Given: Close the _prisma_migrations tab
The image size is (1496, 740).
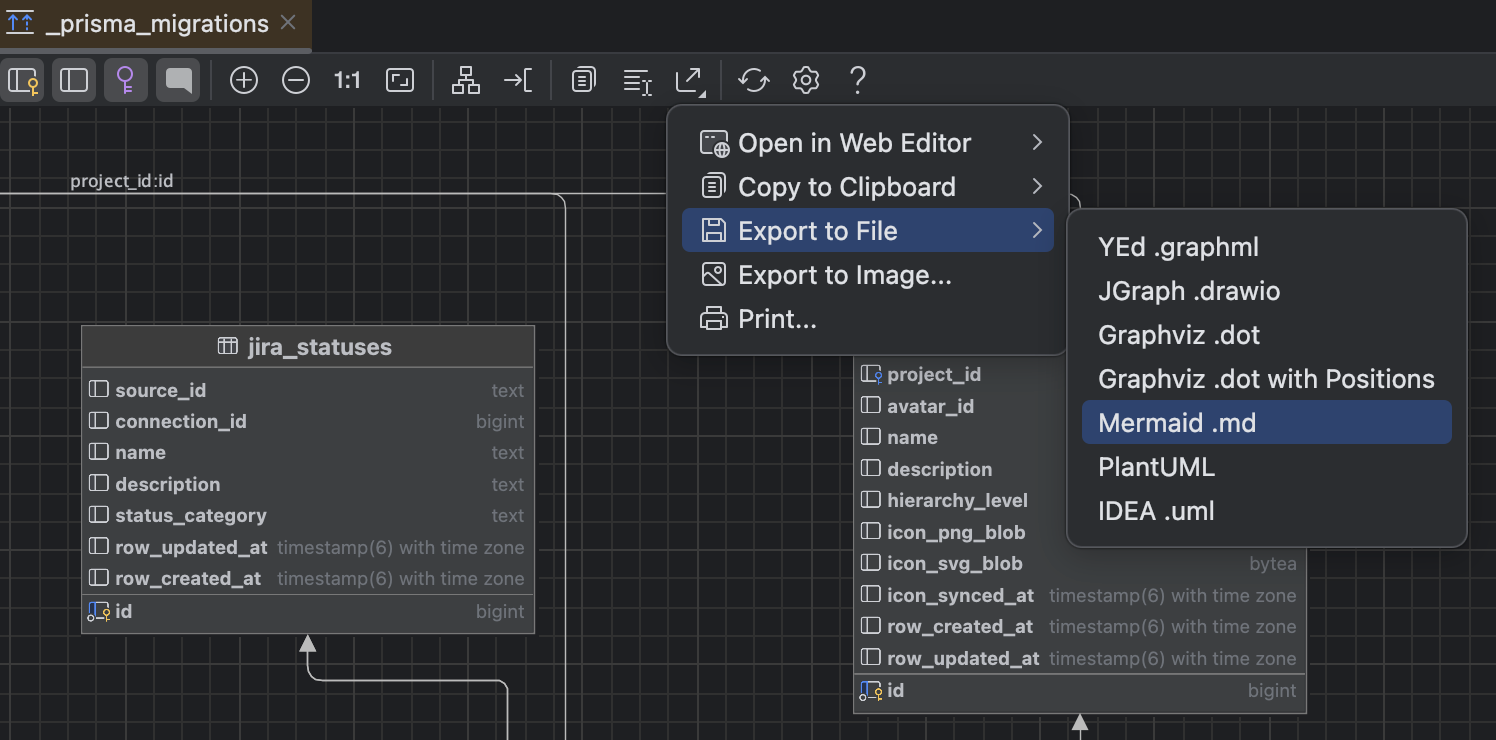Looking at the screenshot, I should click(x=288, y=23).
